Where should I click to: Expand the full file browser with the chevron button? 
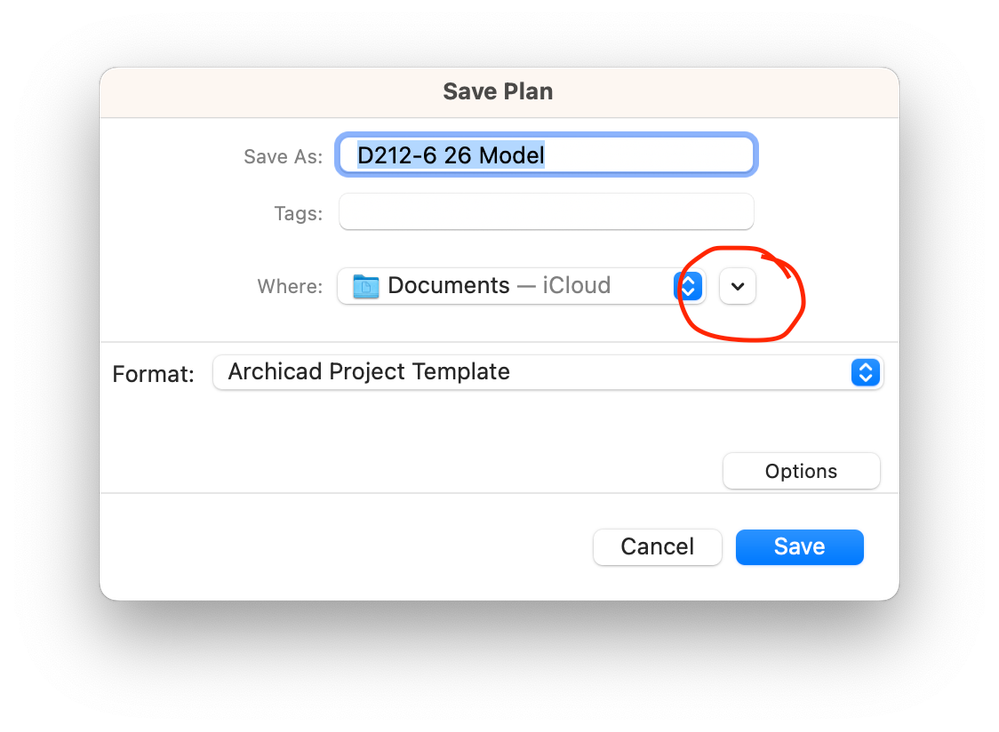point(738,286)
